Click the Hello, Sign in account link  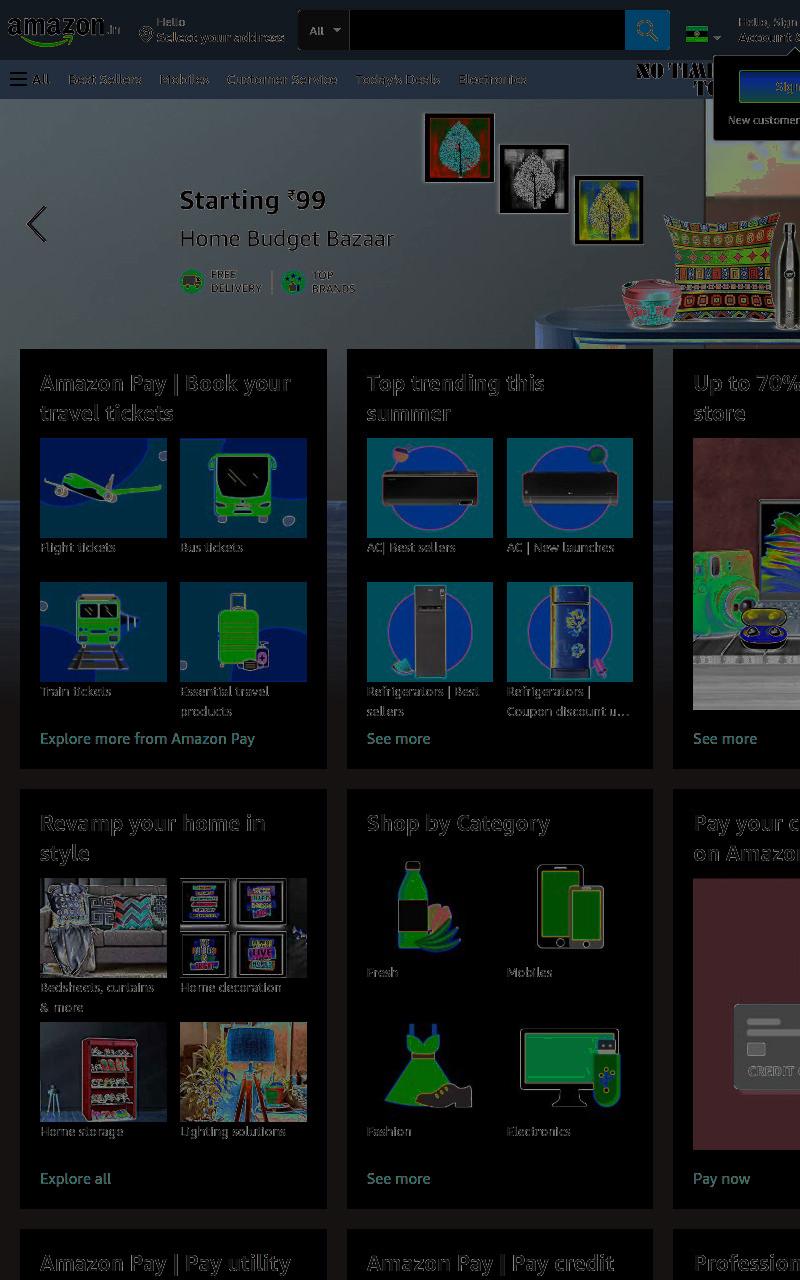pos(768,30)
